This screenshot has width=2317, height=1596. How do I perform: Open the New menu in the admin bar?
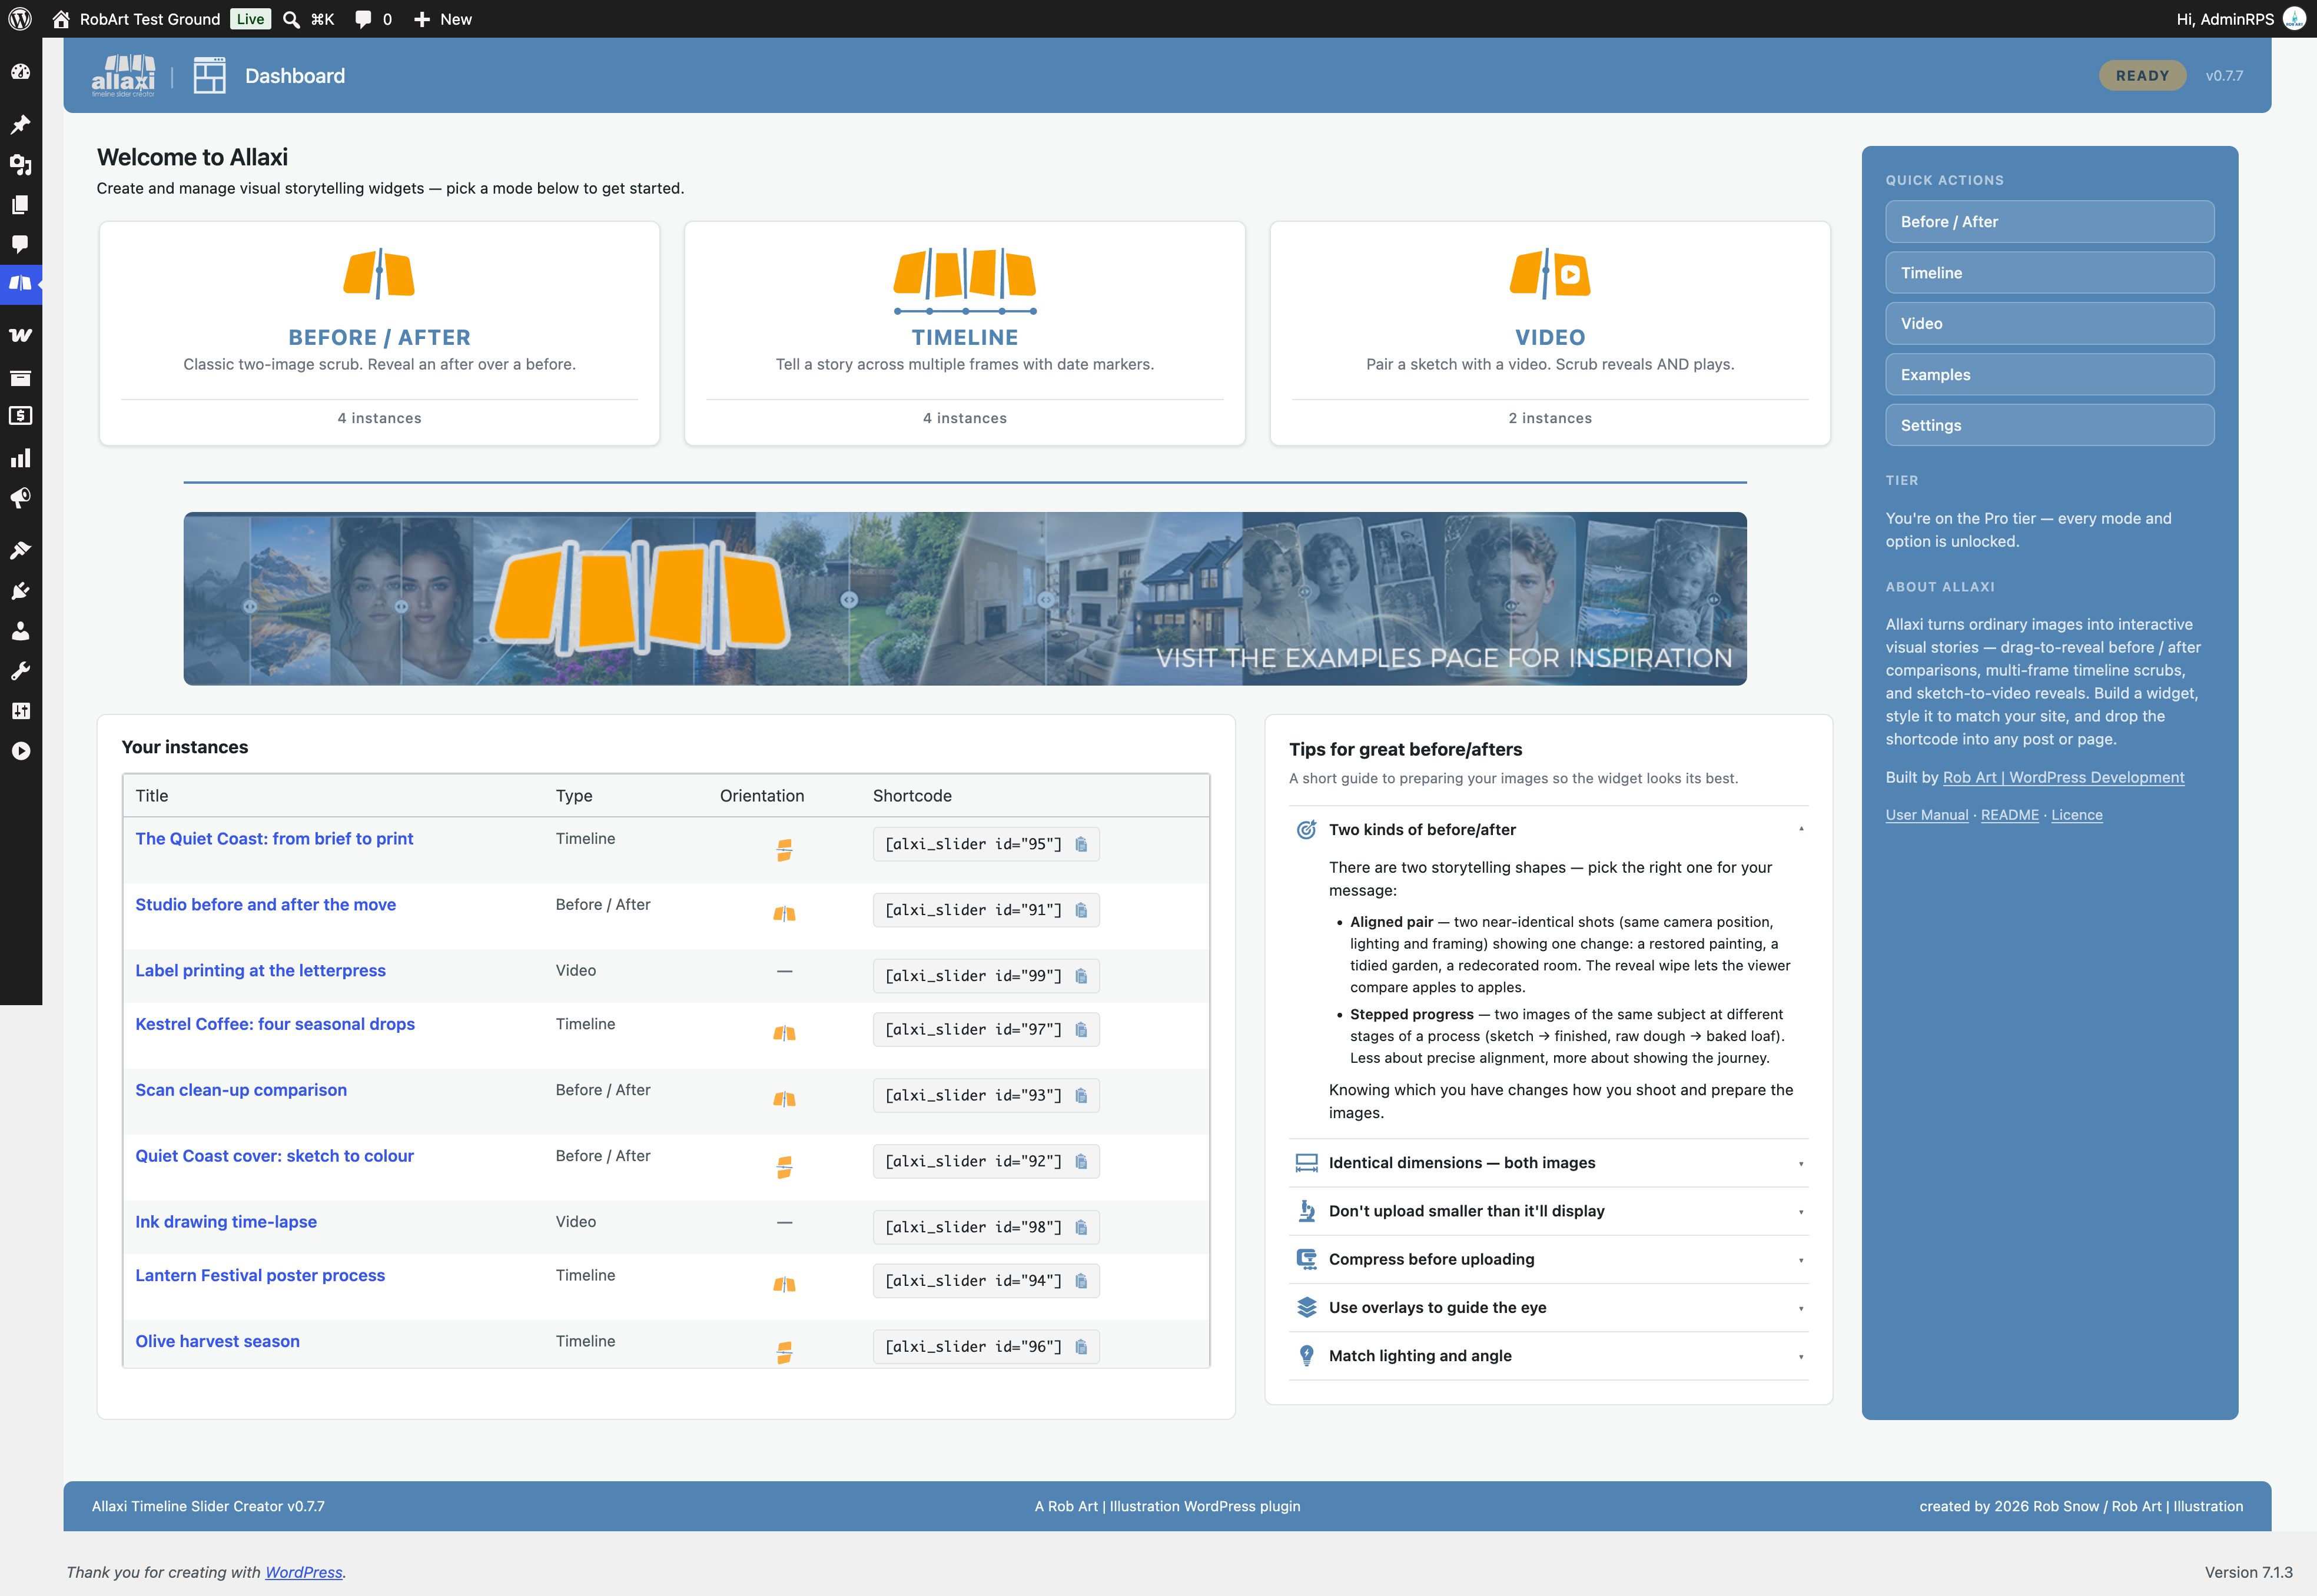click(443, 19)
